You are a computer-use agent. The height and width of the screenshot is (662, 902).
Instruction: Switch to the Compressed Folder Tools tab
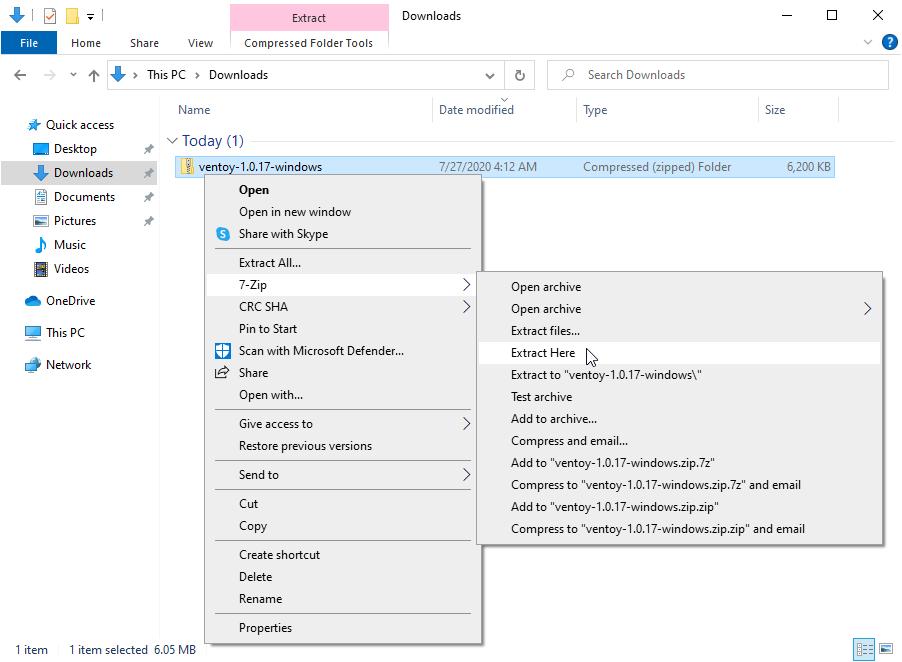[308, 43]
